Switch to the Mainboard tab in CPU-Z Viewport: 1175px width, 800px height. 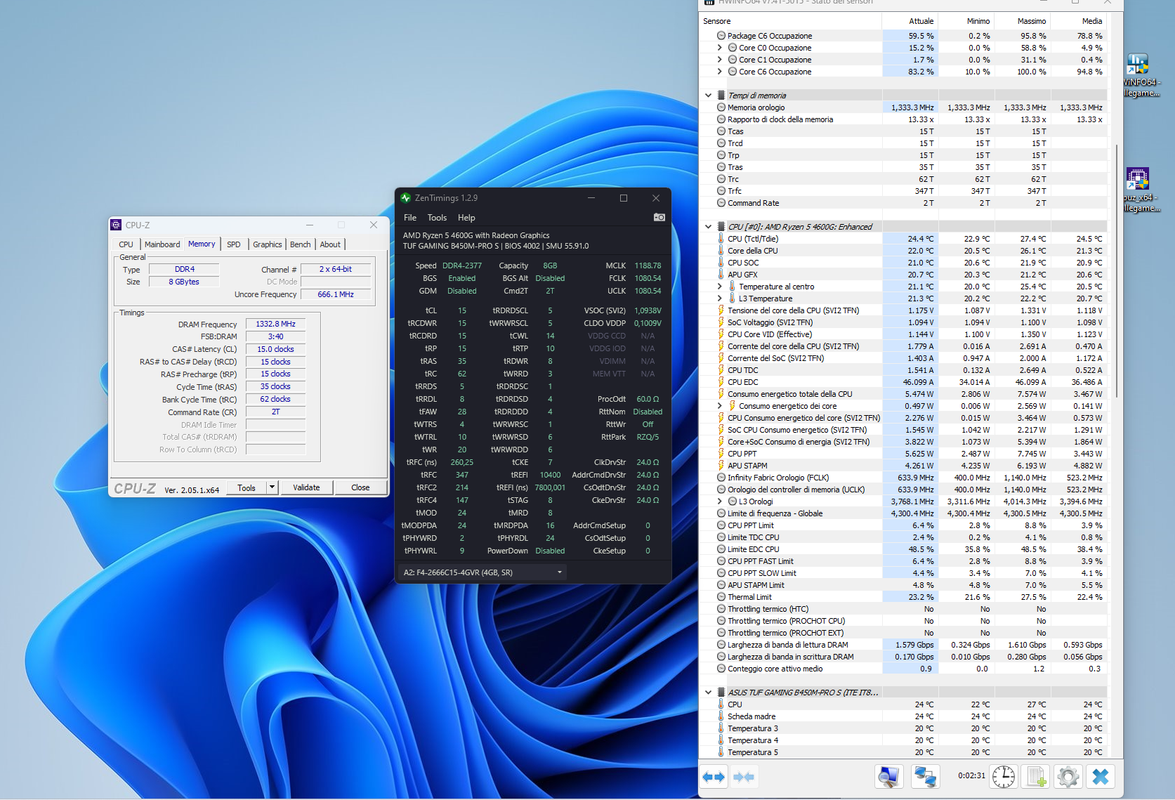pyautogui.click(x=162, y=244)
